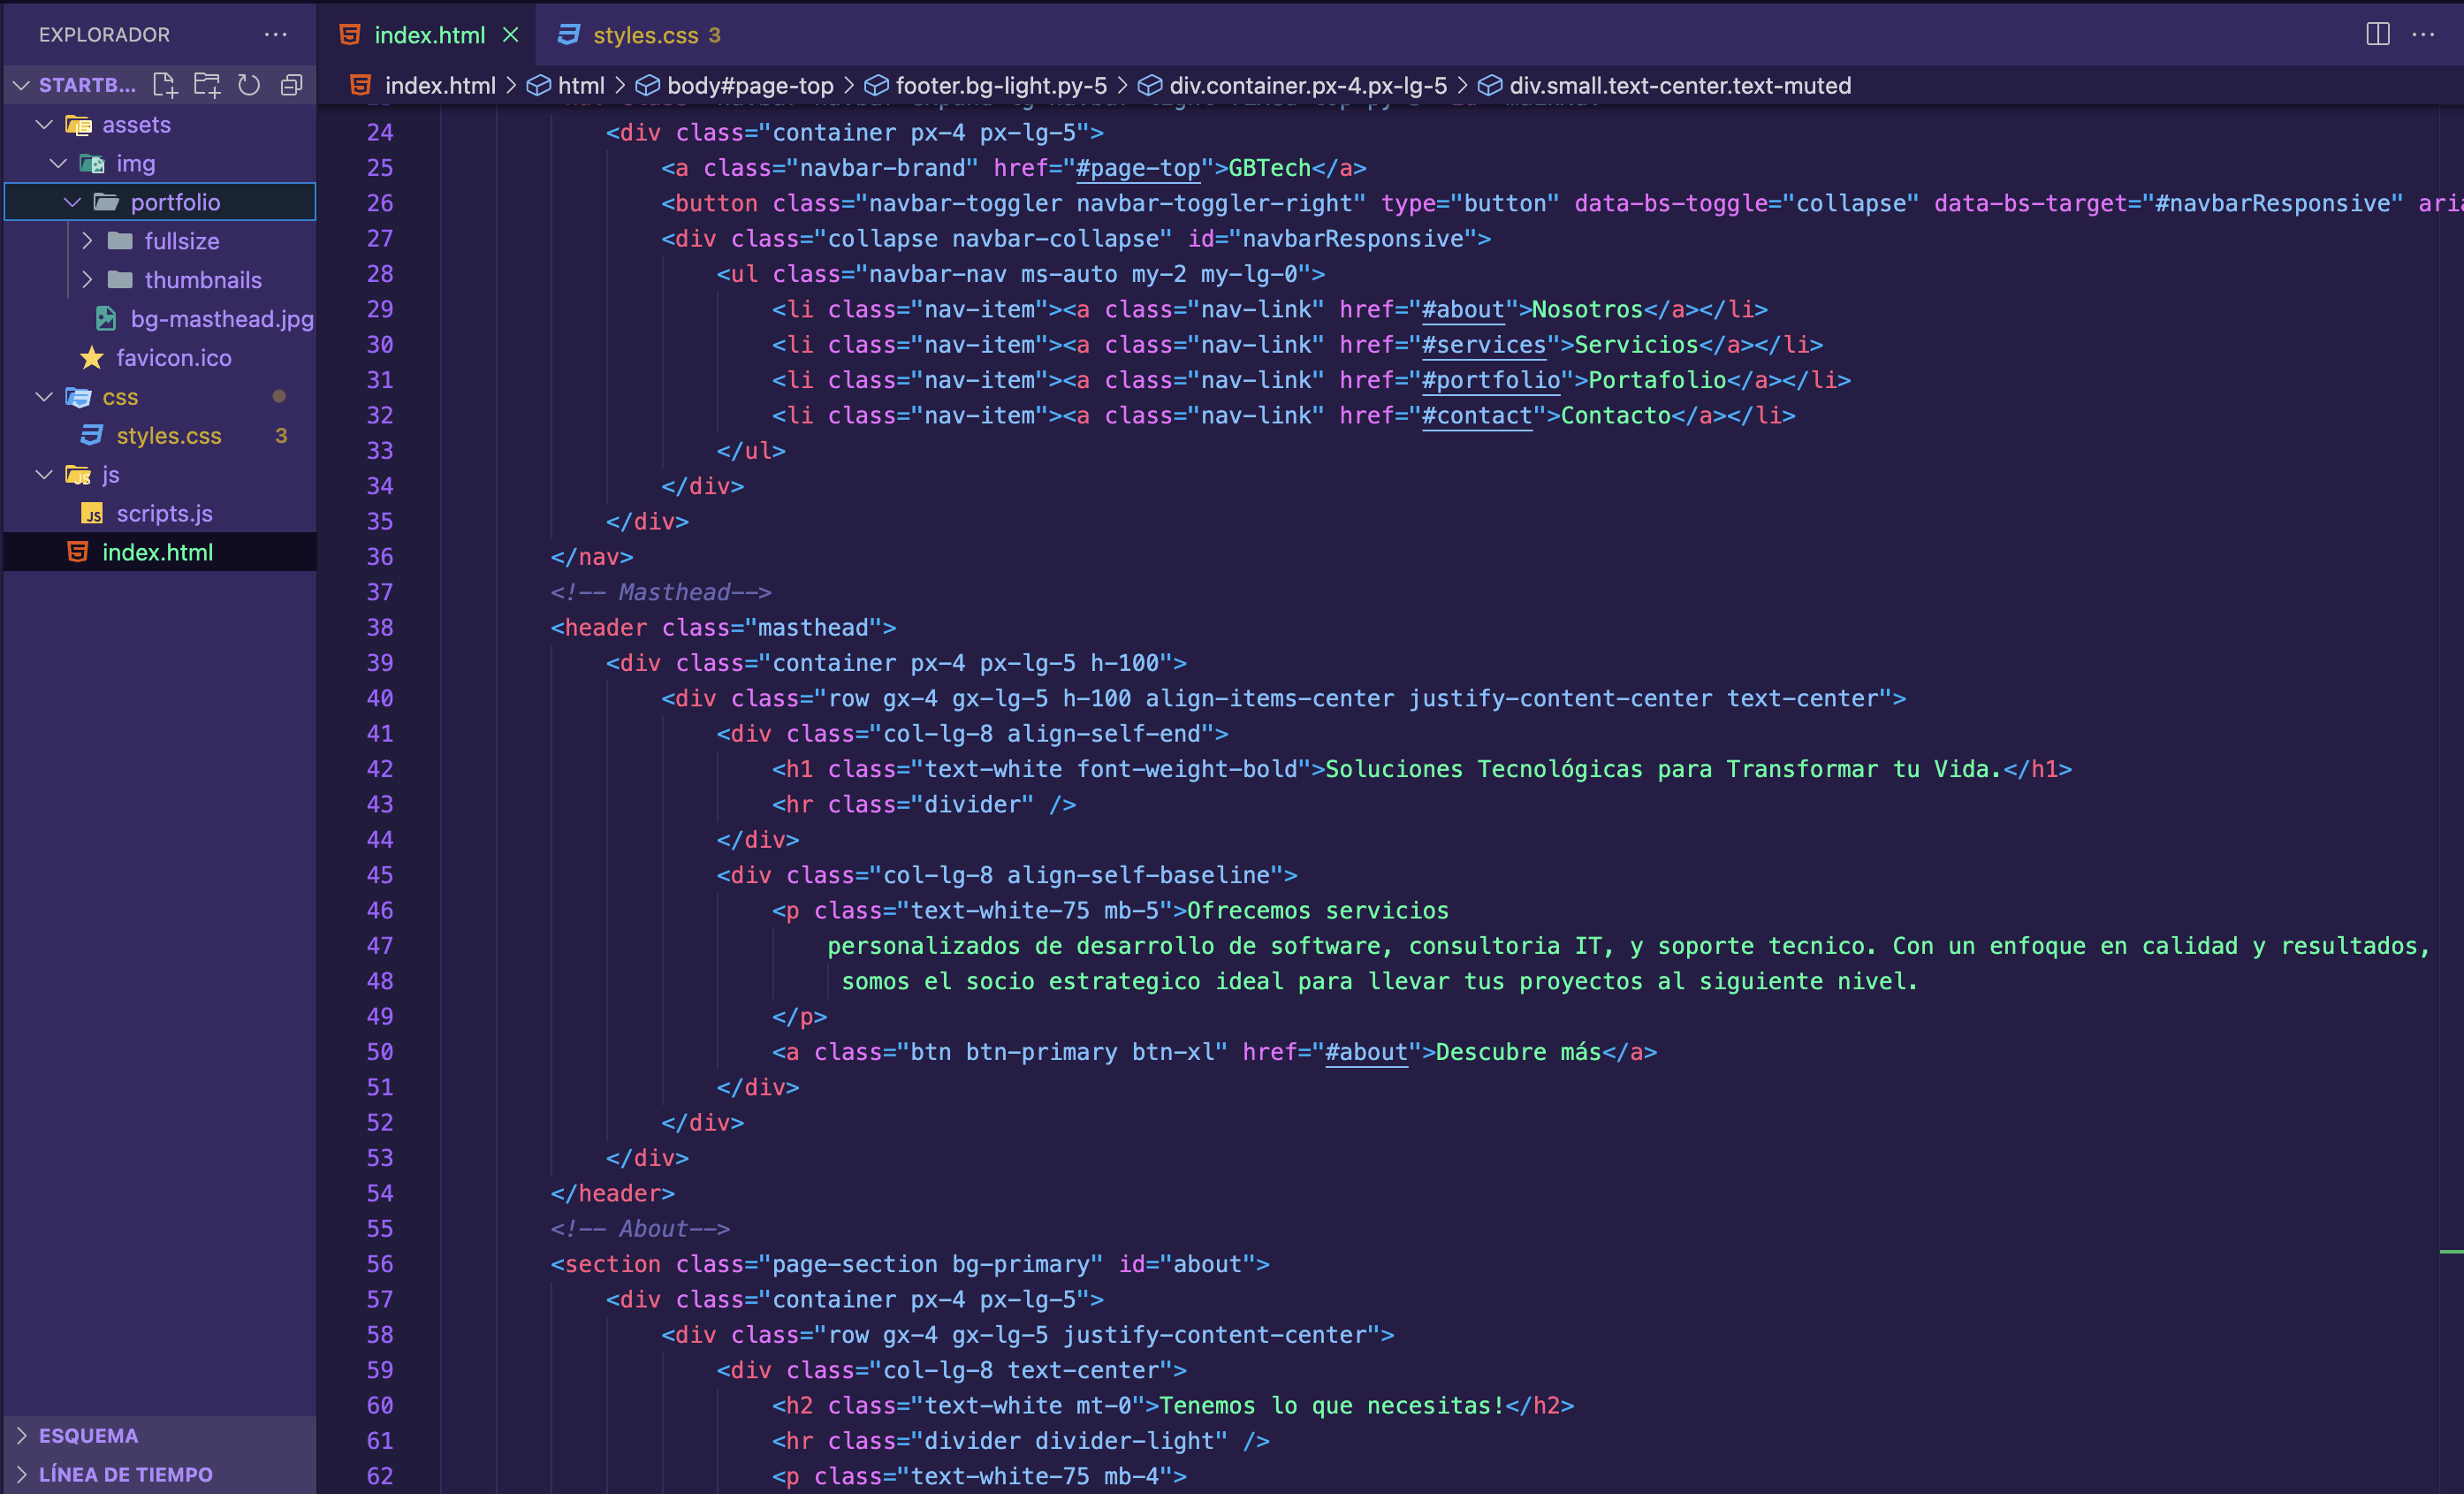Expand the thumbnails folder
Viewport: 2464px width, 1494px height.
tap(87, 280)
